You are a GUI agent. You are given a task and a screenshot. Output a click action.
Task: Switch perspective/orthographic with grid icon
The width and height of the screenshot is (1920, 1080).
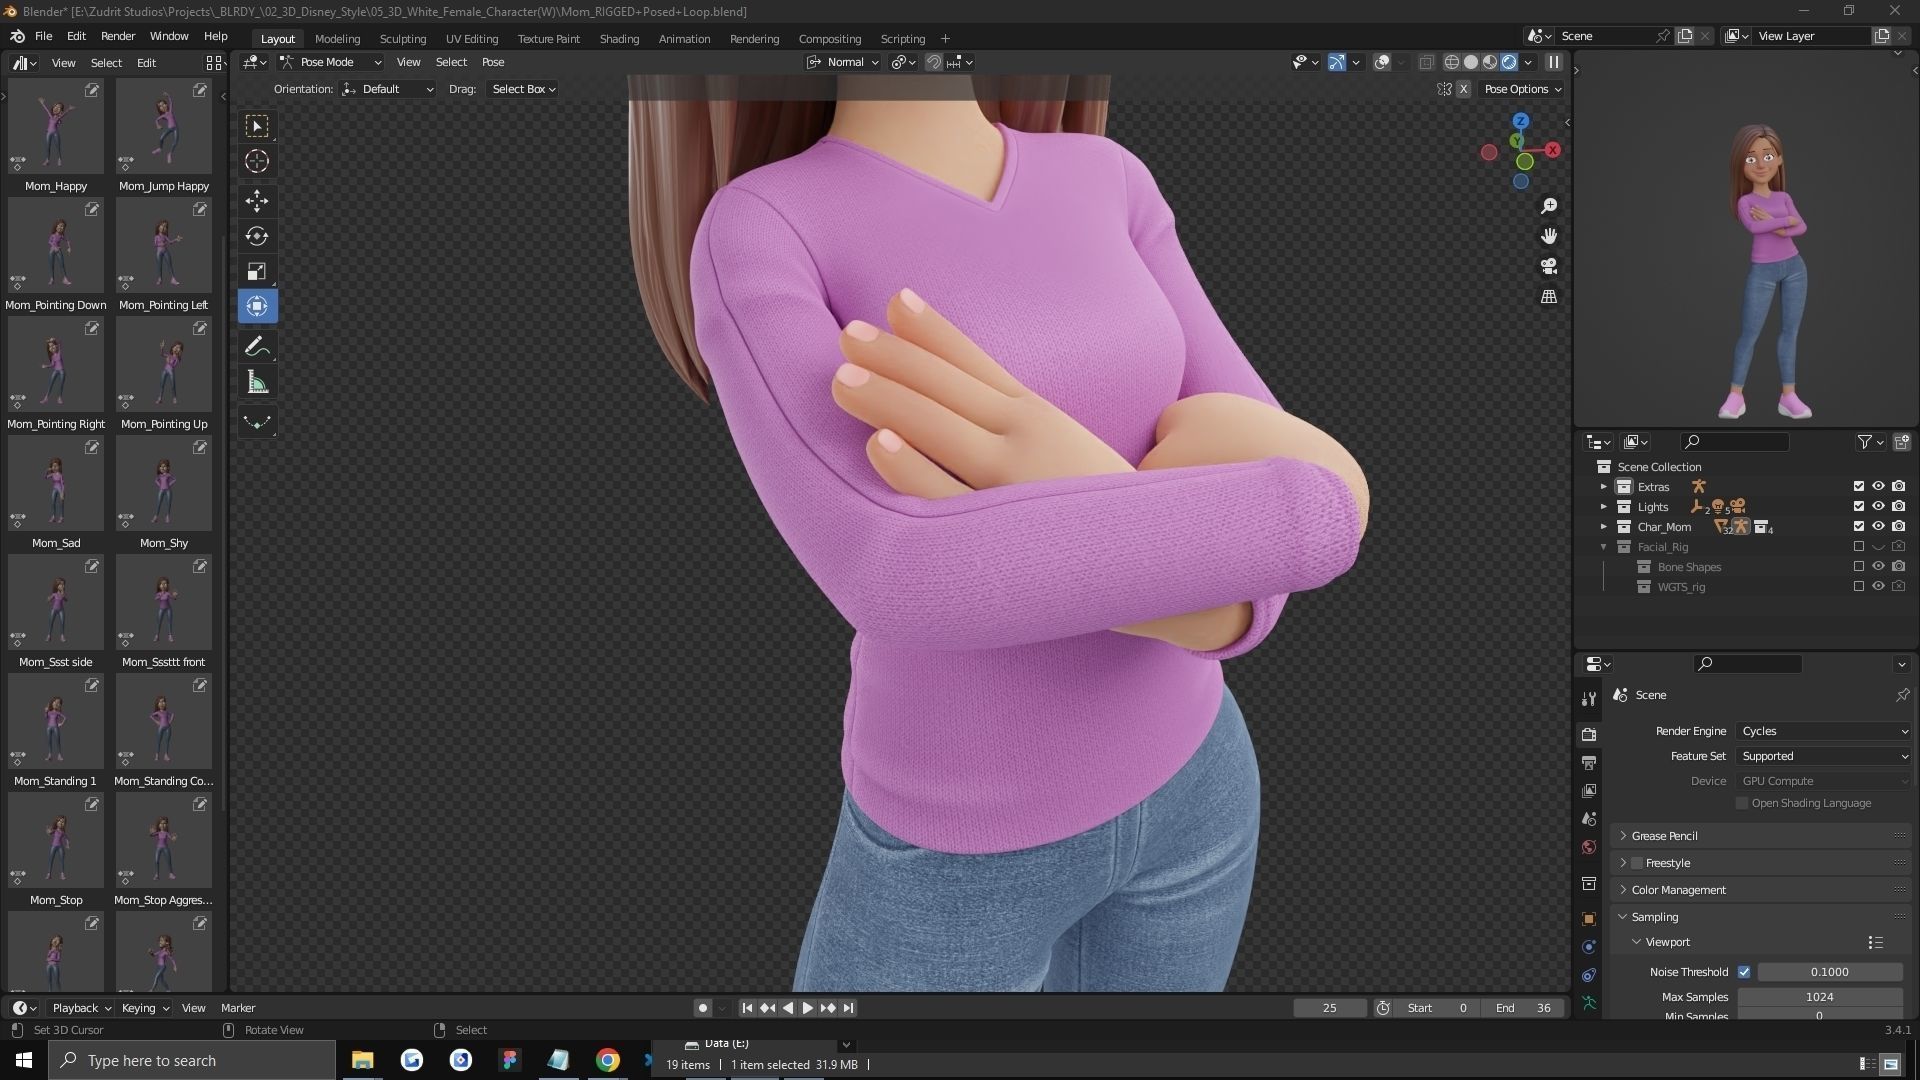click(x=1549, y=296)
